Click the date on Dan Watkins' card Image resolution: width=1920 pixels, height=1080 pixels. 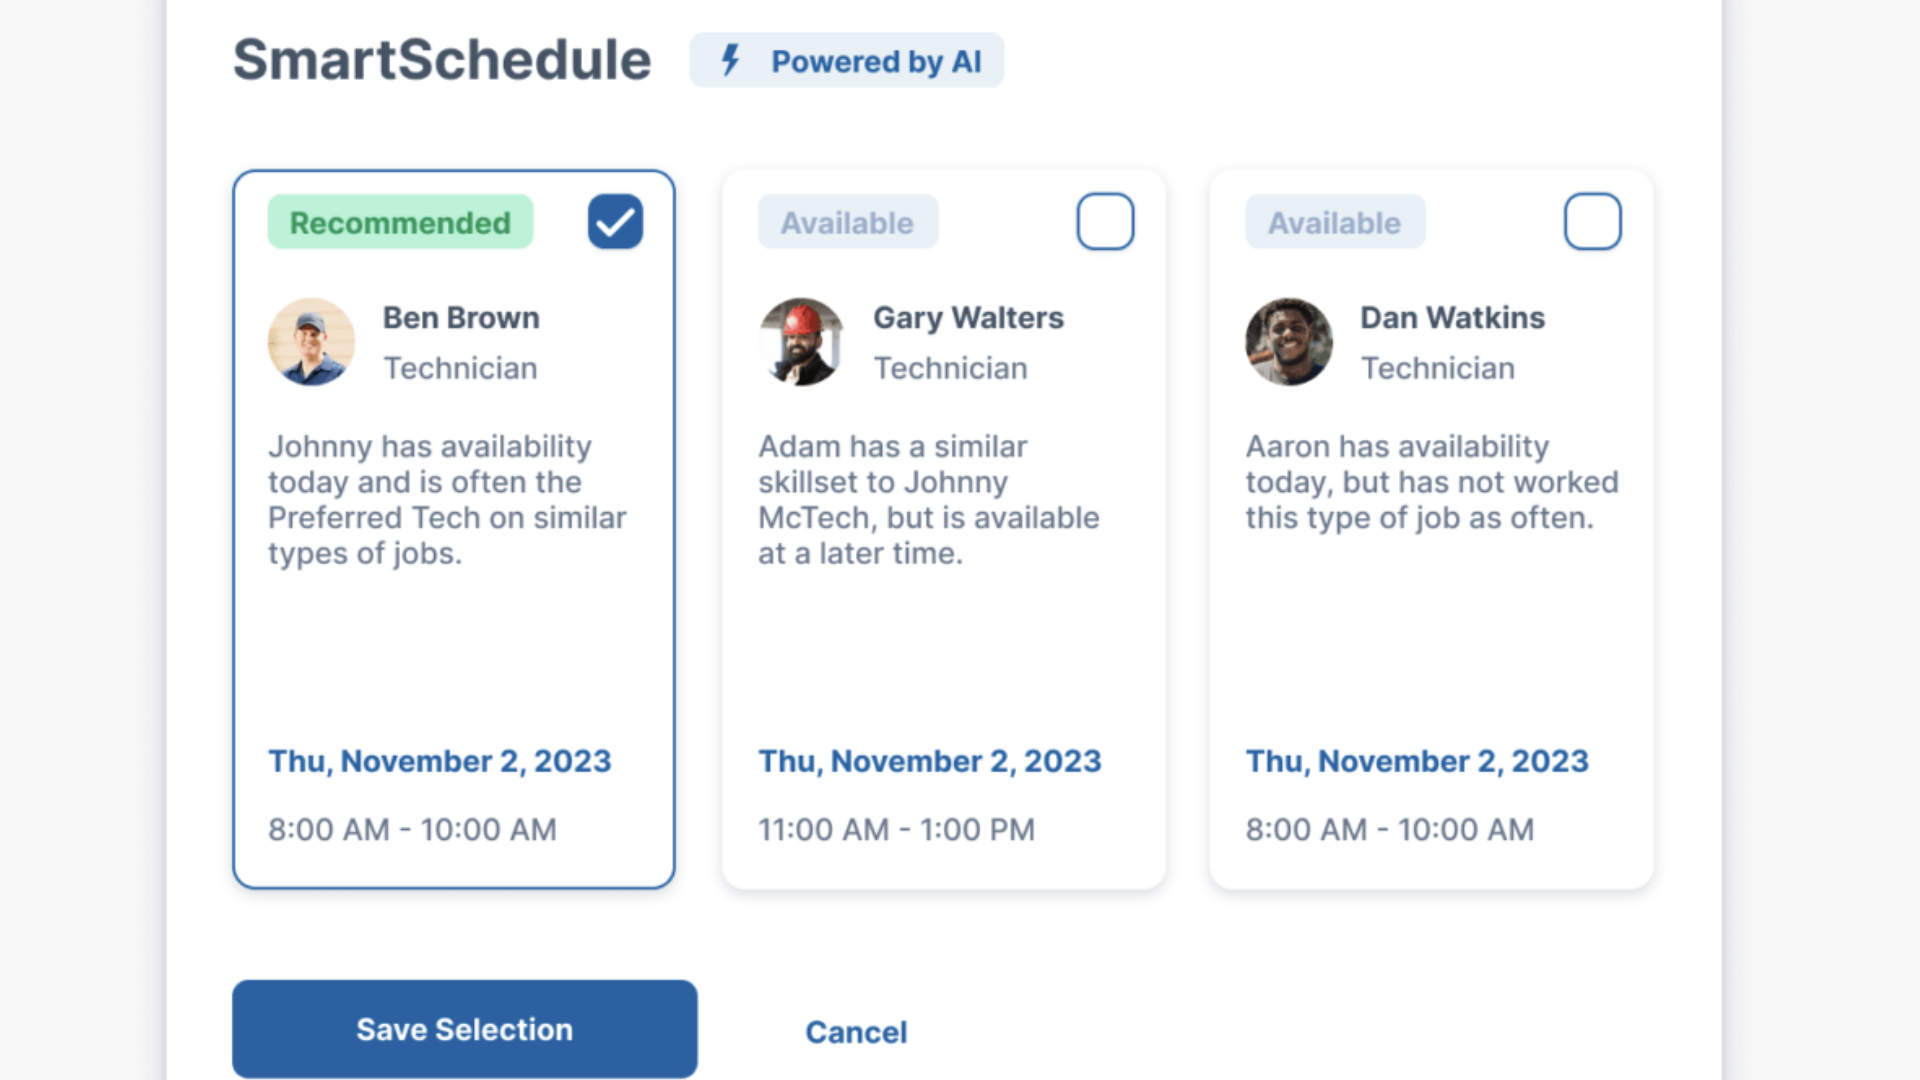(1417, 761)
